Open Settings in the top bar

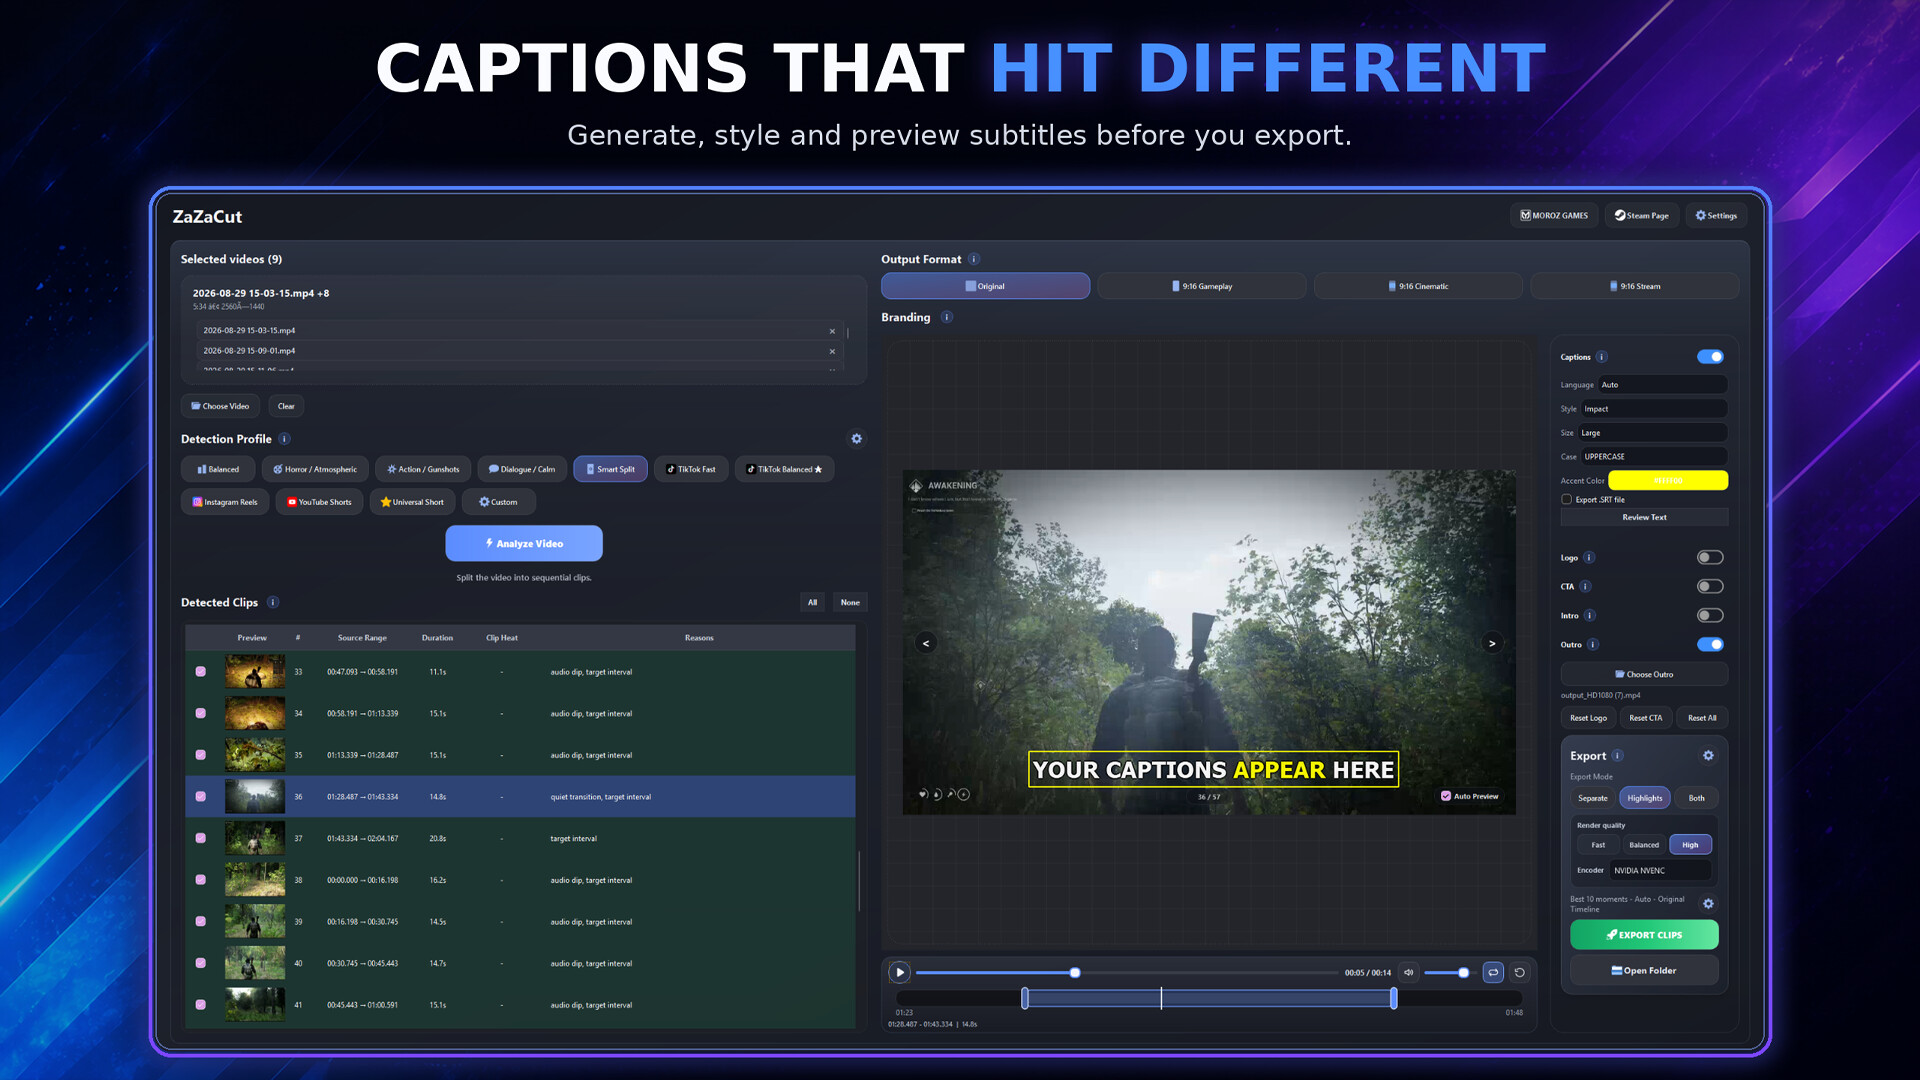coord(1716,215)
